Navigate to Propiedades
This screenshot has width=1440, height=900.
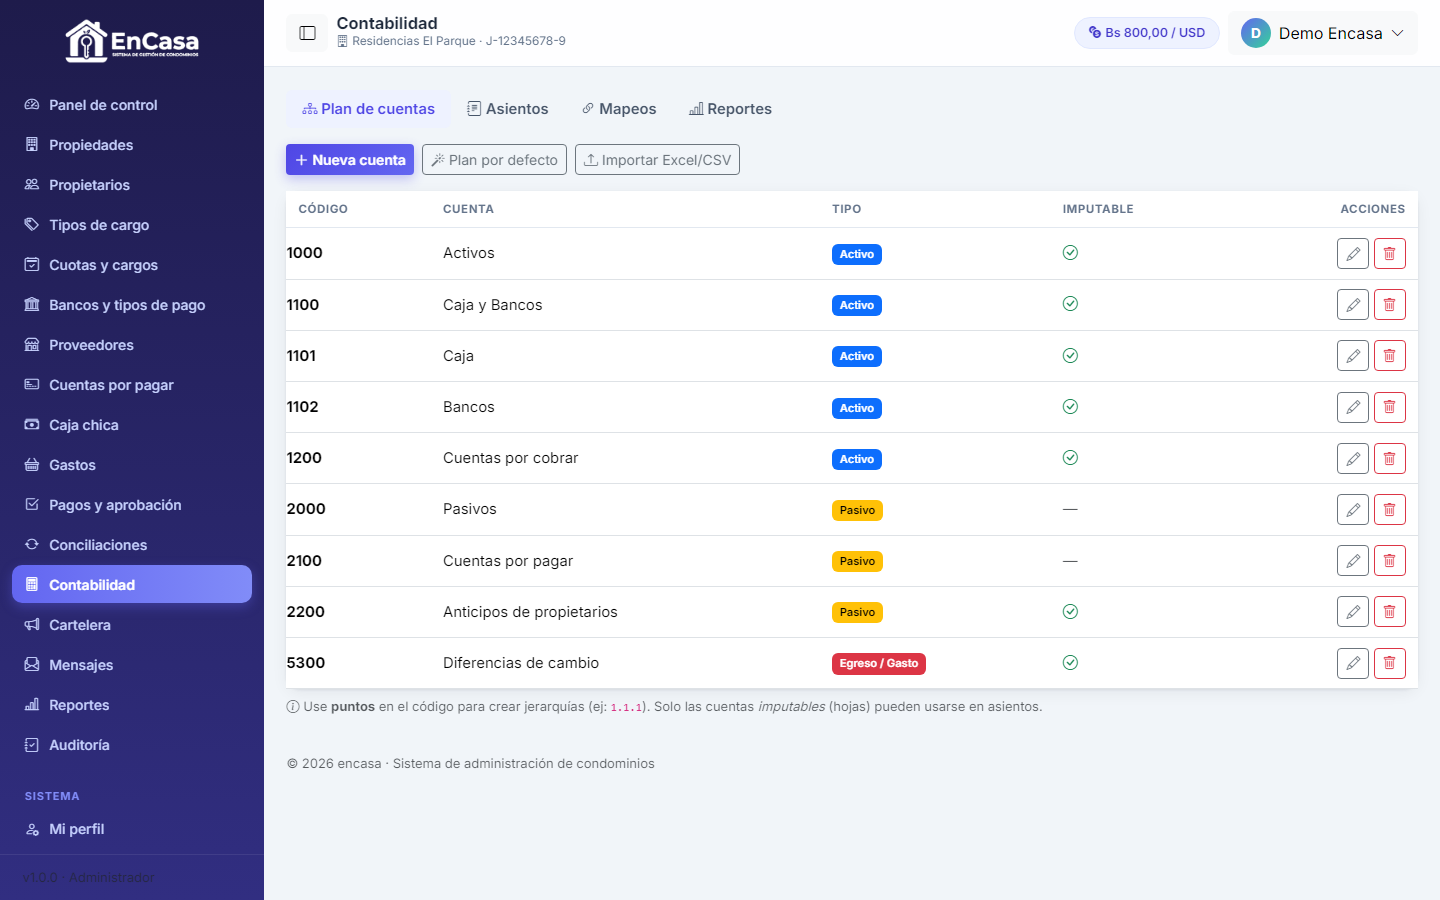[132, 145]
